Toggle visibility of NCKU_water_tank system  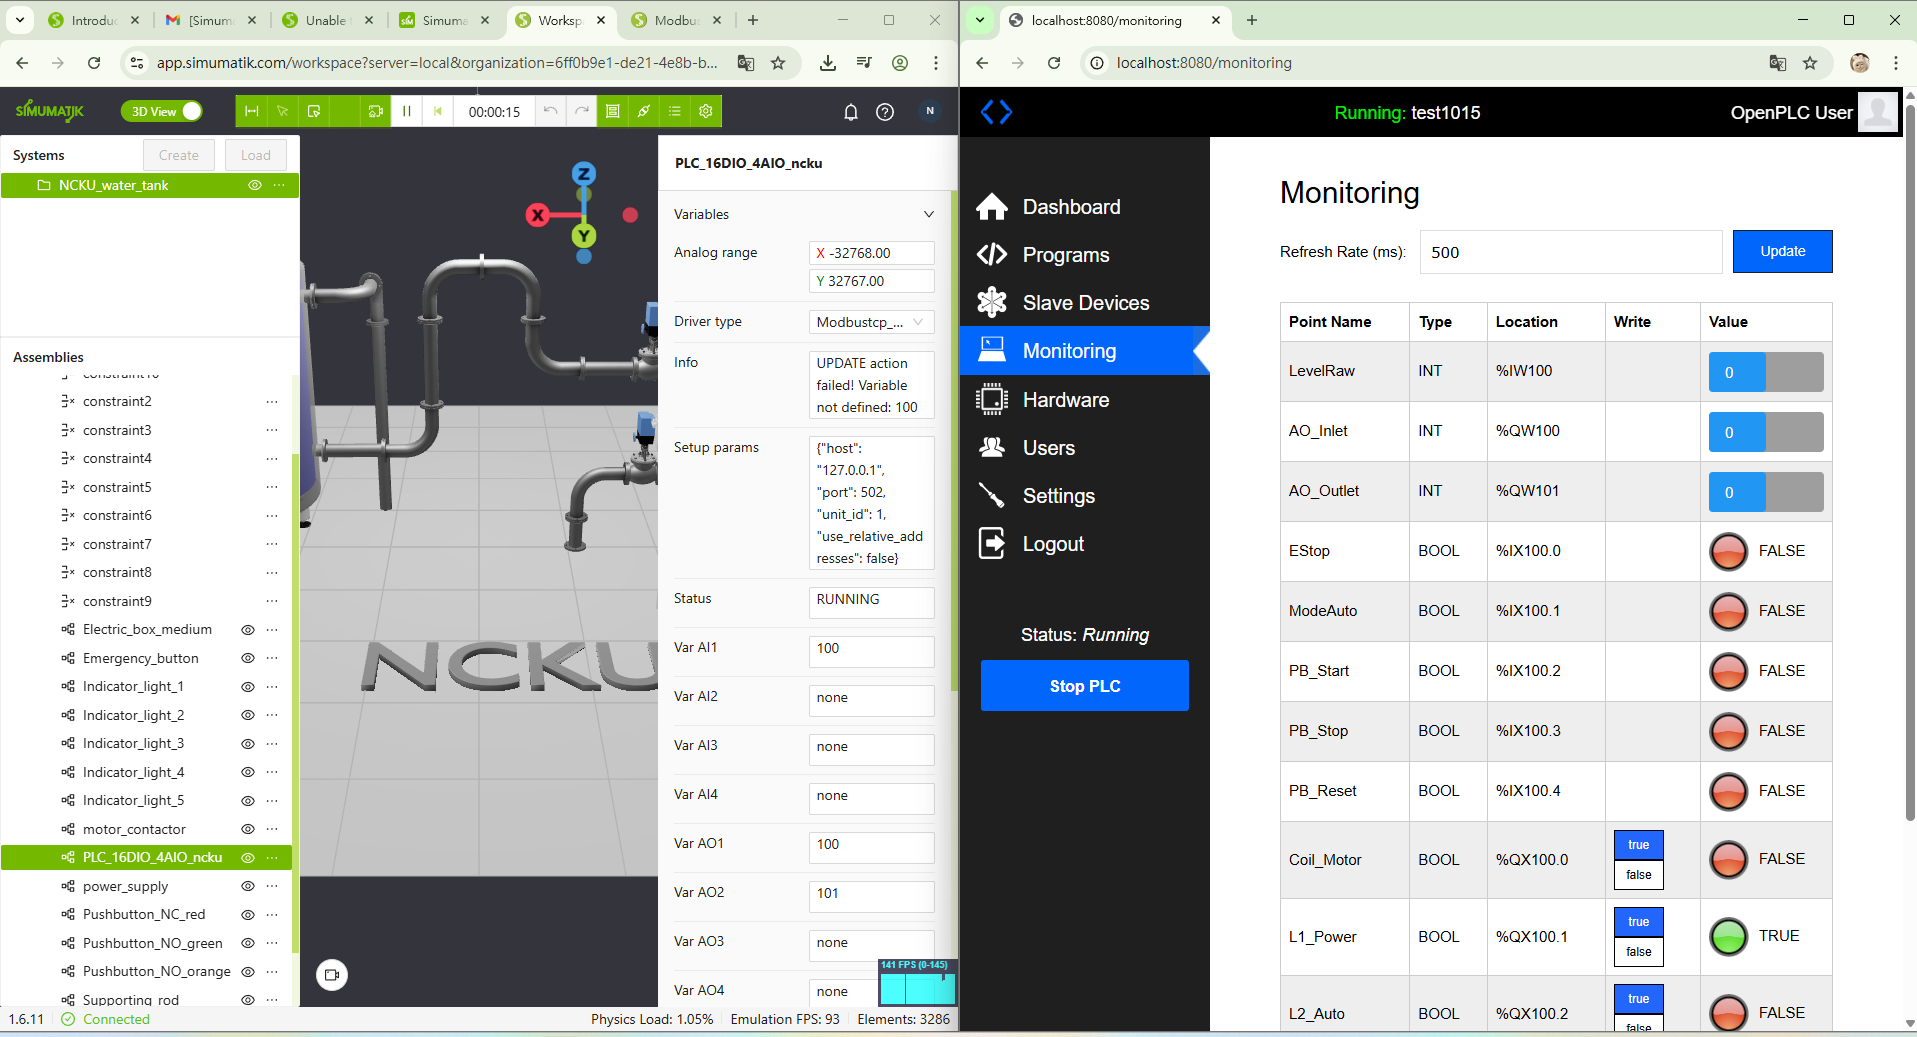255,185
